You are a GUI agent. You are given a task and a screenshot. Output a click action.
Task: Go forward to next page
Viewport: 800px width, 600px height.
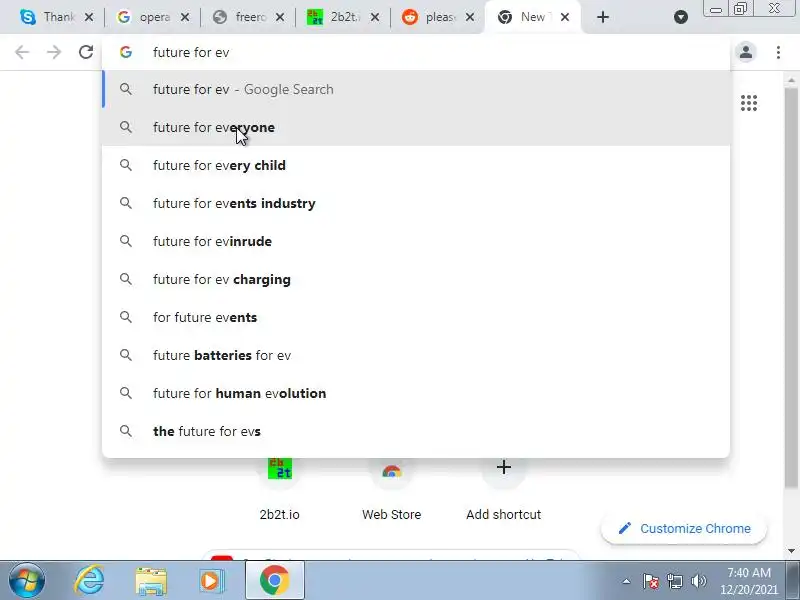coord(54,52)
